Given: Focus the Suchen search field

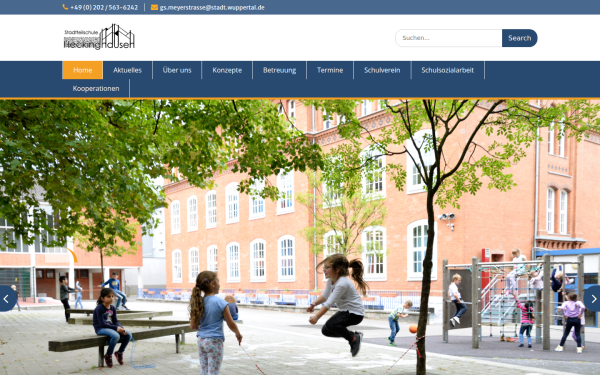Looking at the screenshot, I should click(x=448, y=38).
